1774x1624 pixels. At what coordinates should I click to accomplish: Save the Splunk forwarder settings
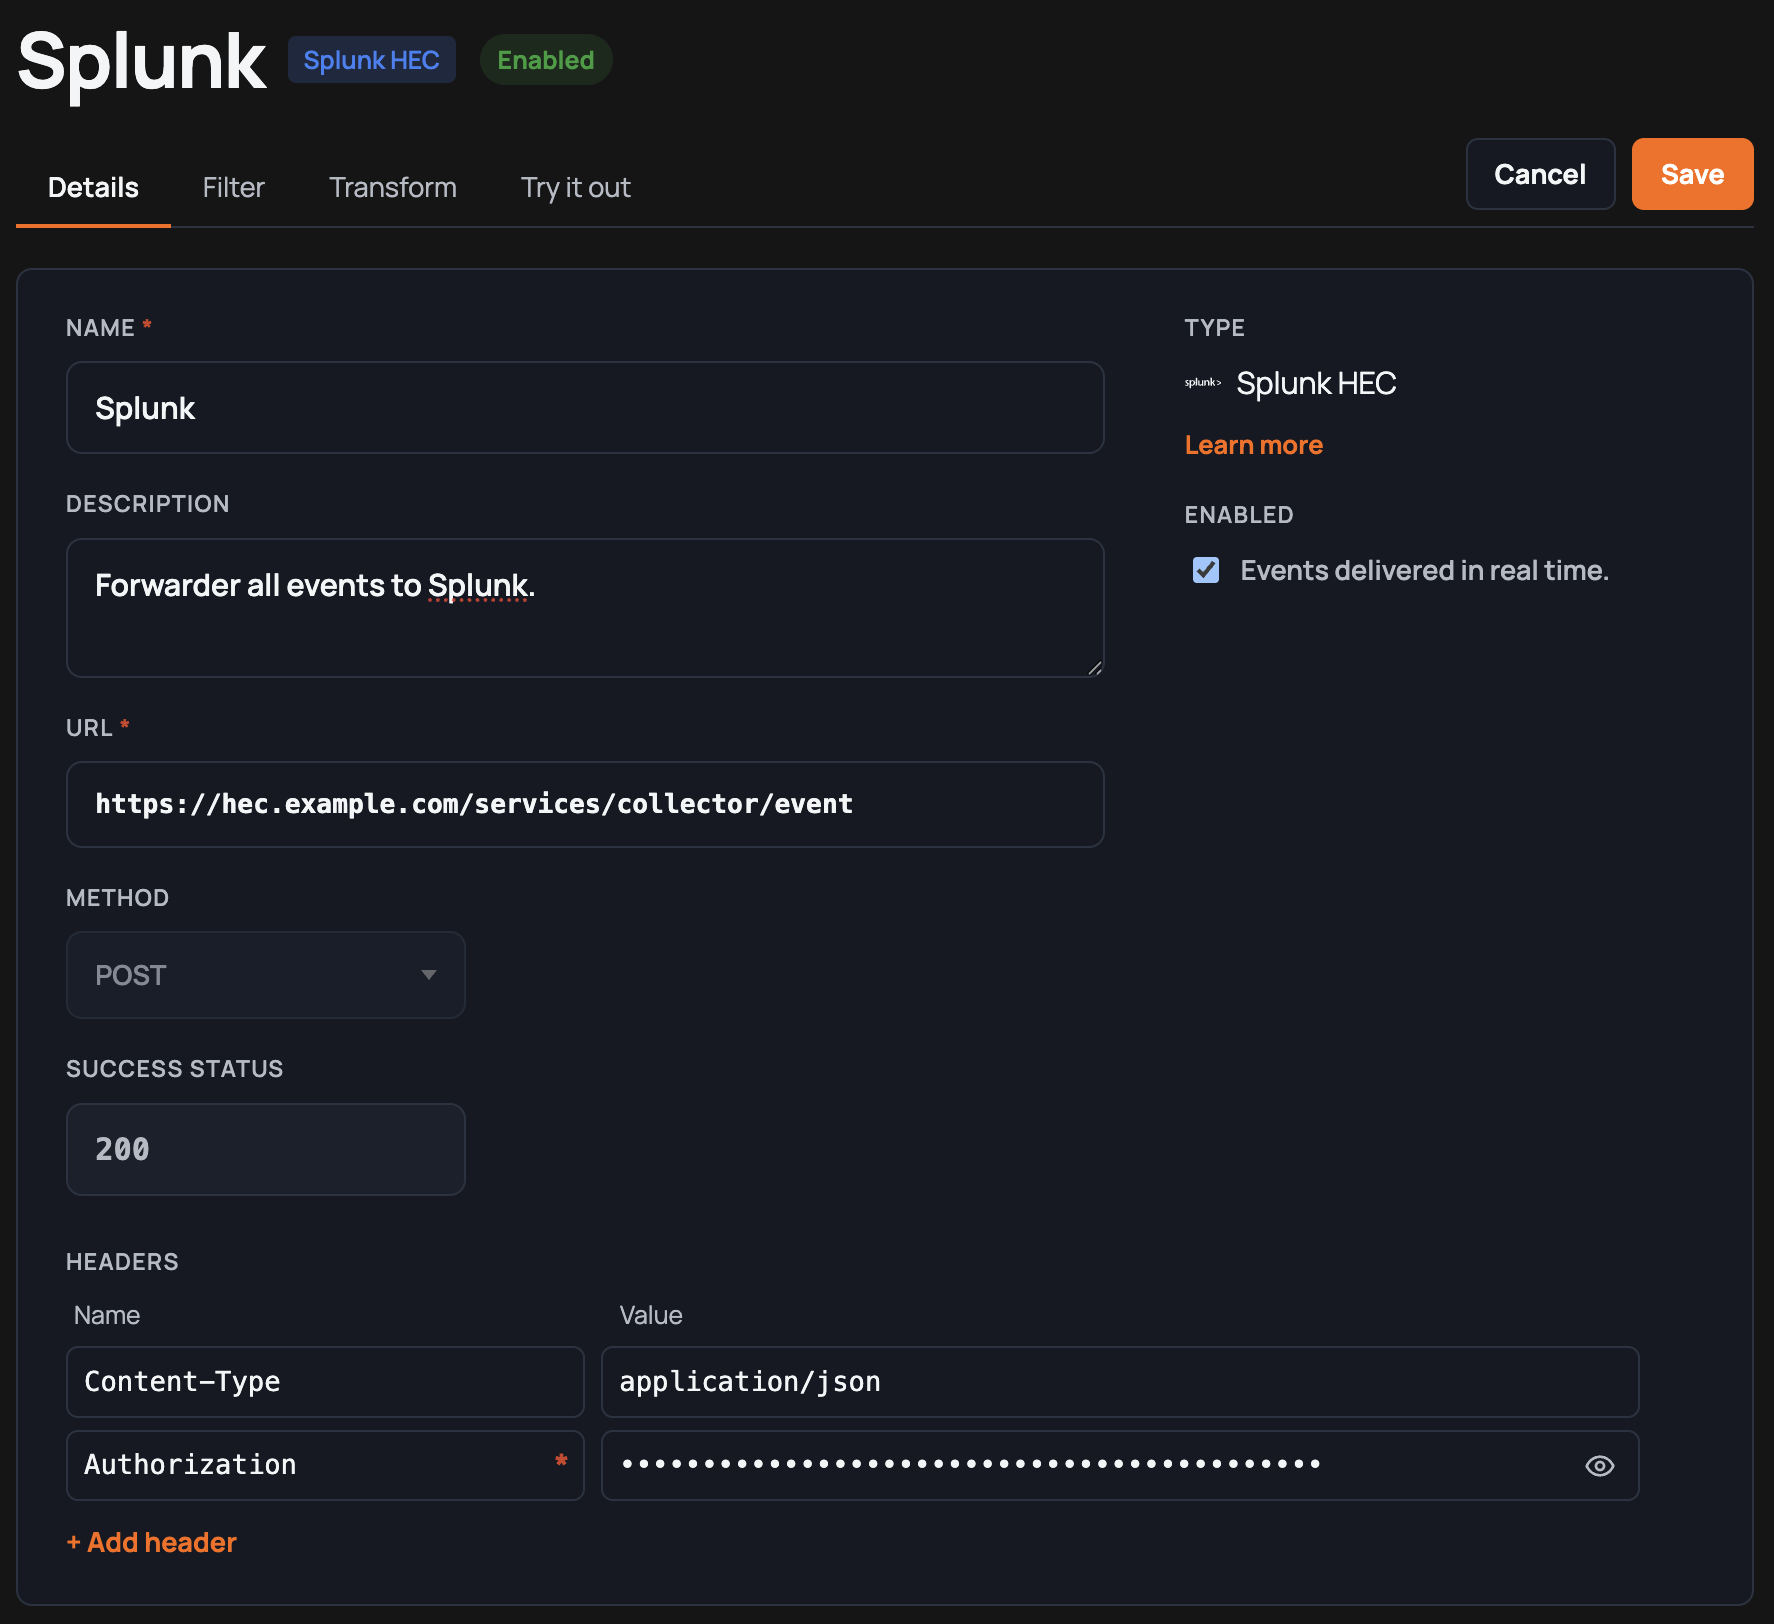[1692, 174]
